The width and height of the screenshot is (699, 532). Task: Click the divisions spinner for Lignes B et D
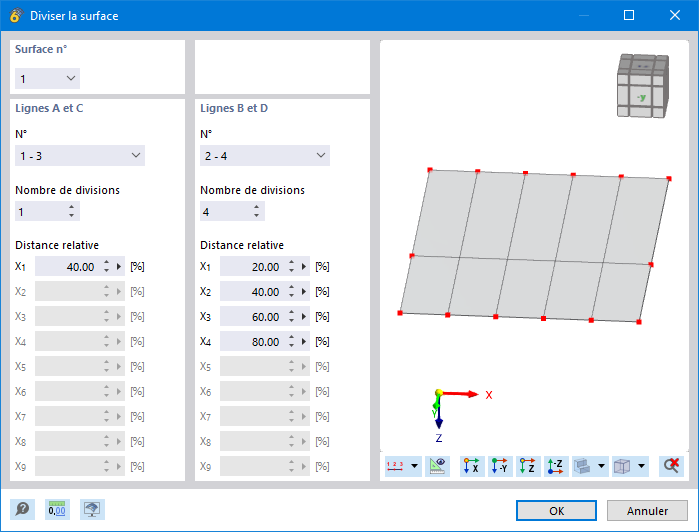click(256, 211)
